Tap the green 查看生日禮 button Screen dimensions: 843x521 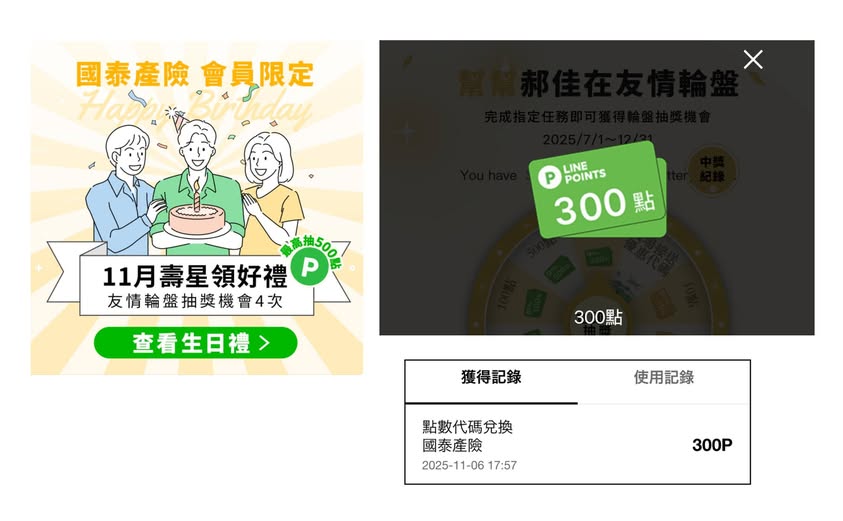point(196,343)
